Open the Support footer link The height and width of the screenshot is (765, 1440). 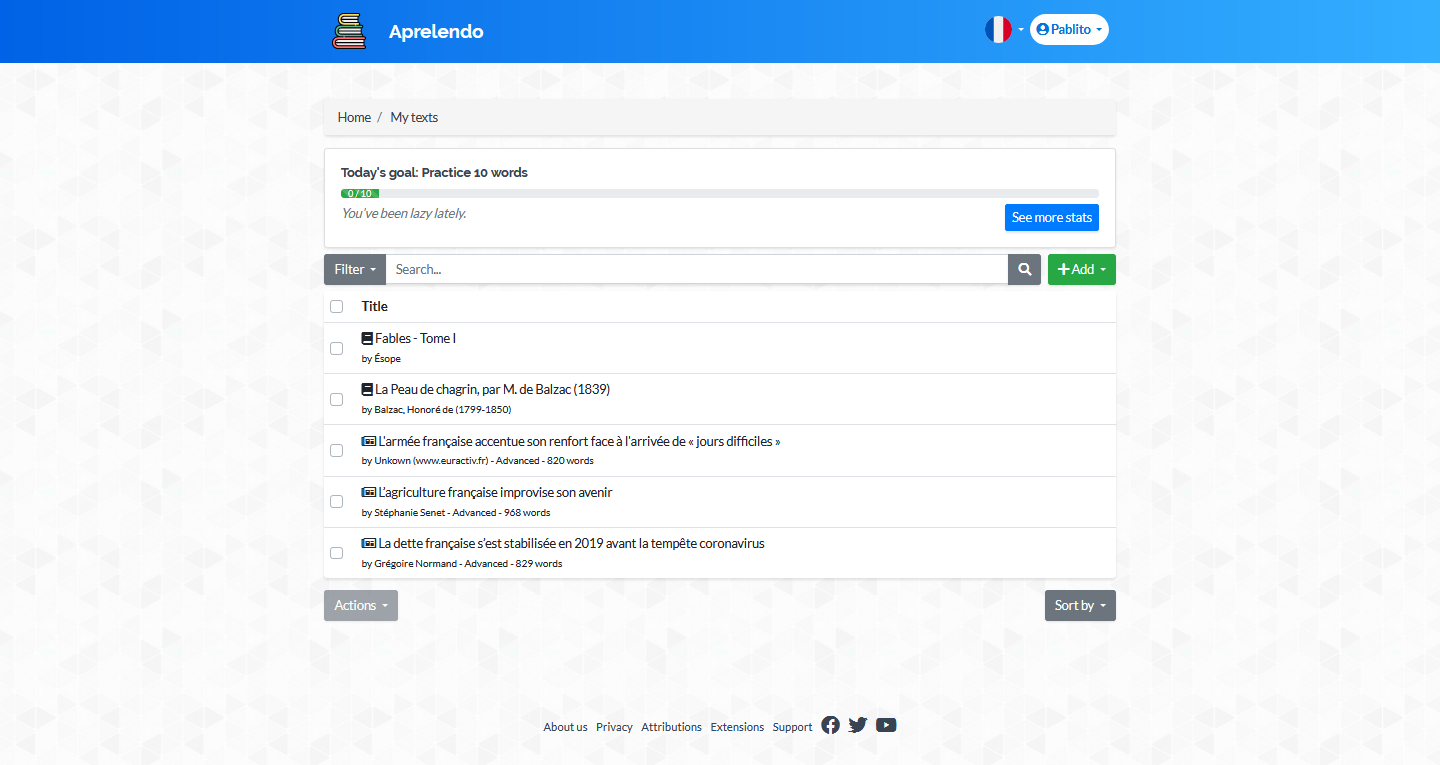792,727
